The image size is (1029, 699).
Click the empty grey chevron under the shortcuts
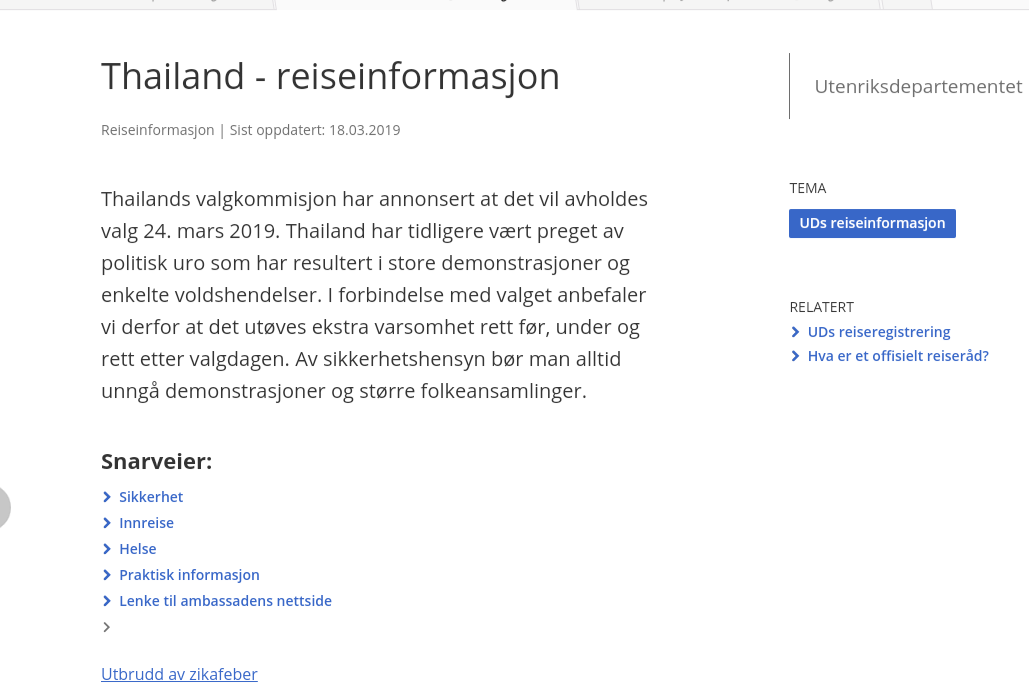[107, 627]
